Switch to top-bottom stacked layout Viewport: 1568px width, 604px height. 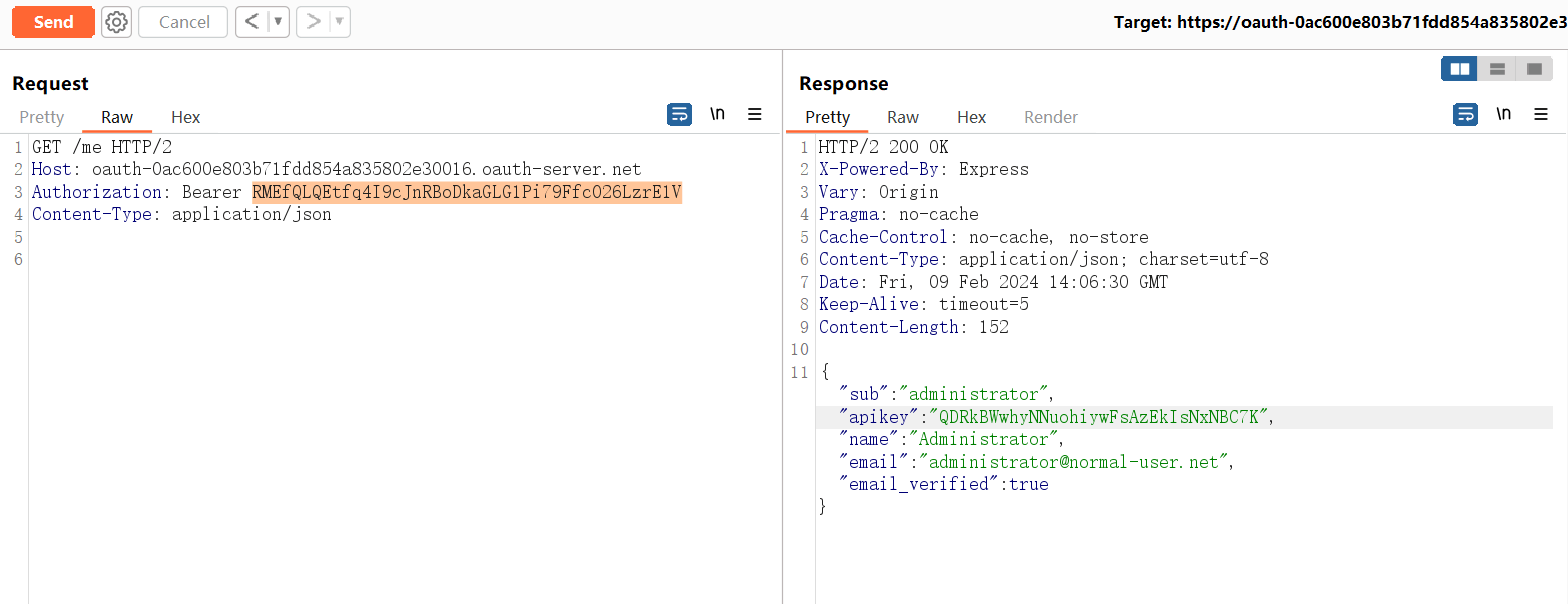(x=1497, y=69)
